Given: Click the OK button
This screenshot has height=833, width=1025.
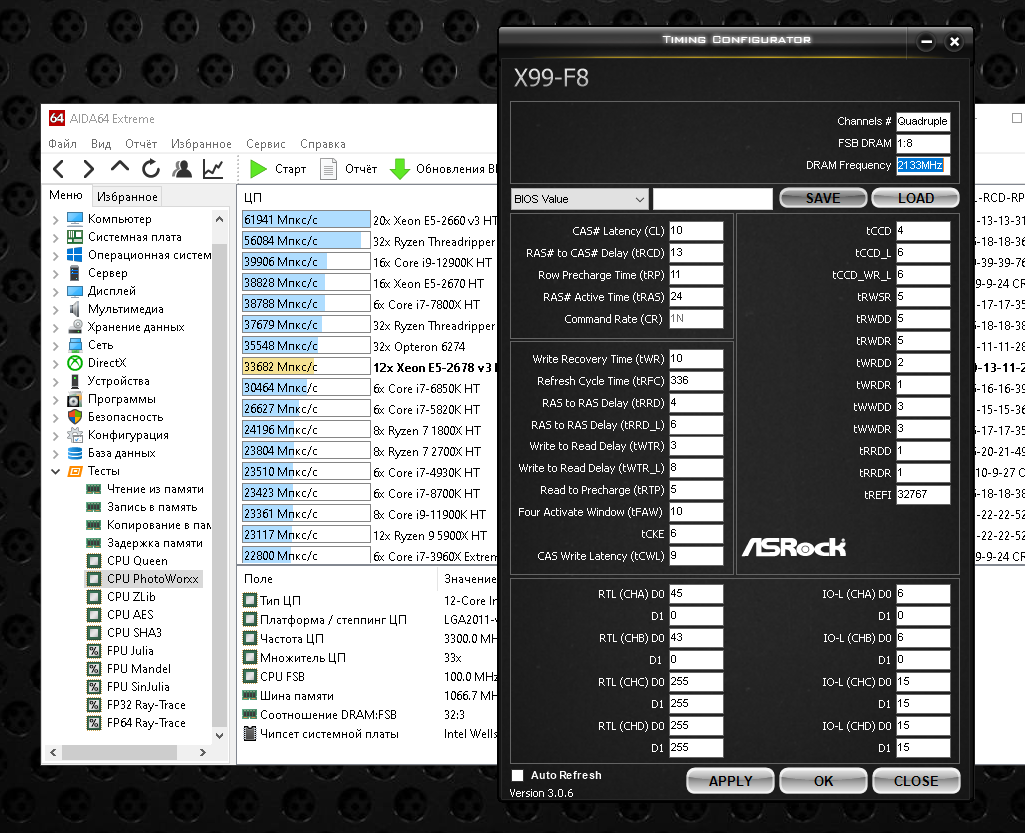Looking at the screenshot, I should coord(823,781).
